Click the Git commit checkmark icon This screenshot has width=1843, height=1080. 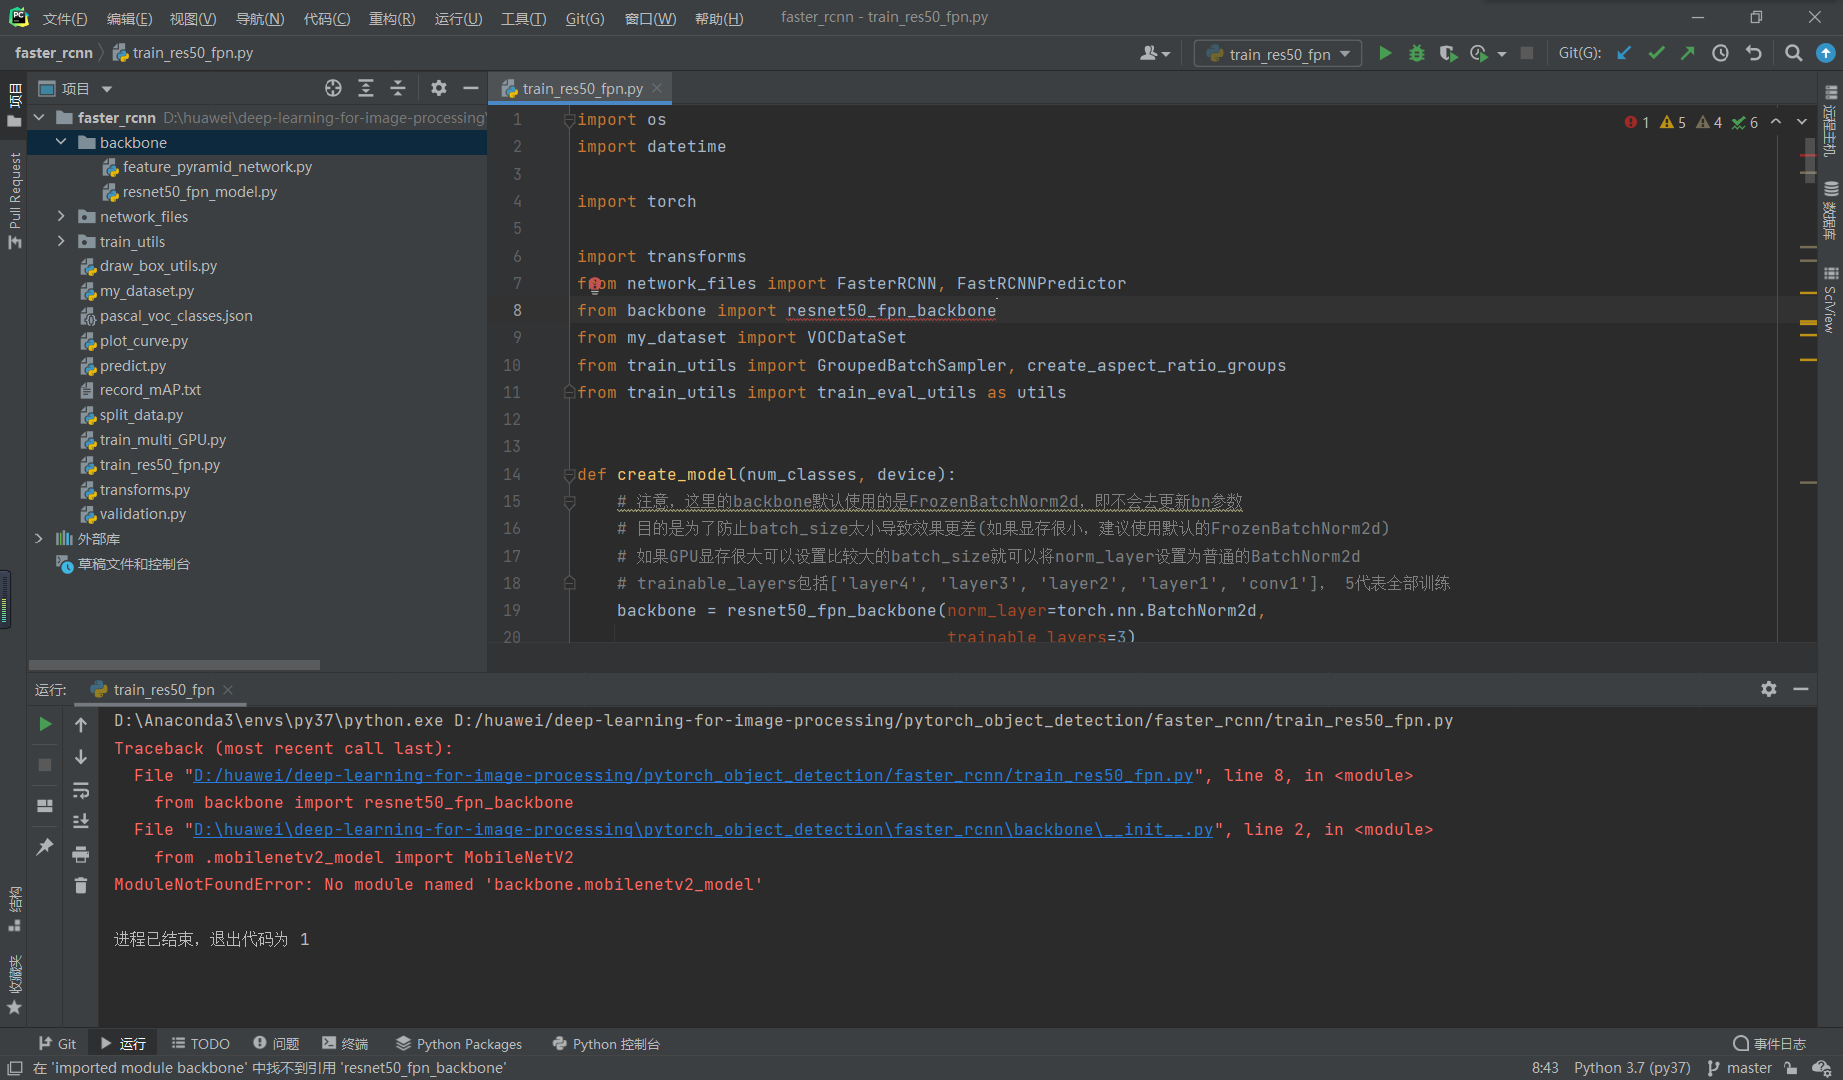pos(1656,54)
